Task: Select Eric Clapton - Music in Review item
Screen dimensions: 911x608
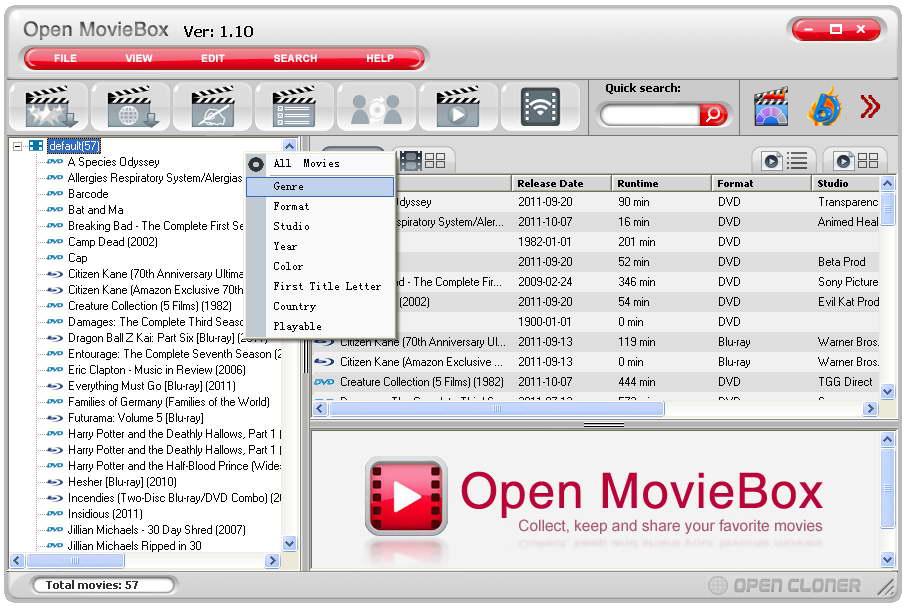Action: (x=156, y=370)
